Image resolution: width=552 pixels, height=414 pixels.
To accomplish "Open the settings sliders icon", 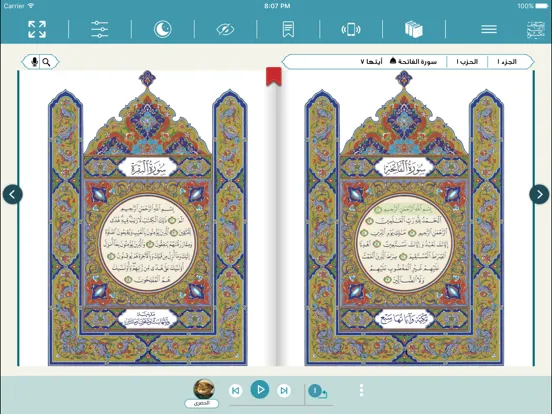I will (100, 29).
